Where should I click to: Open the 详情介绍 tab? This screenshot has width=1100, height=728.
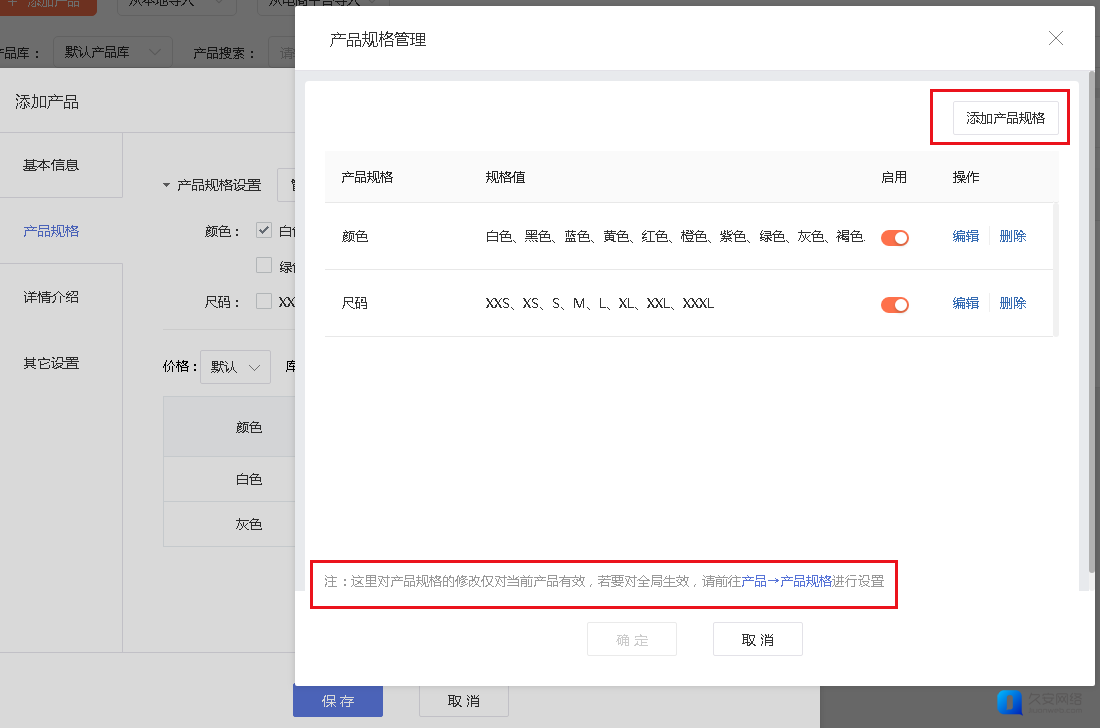(x=51, y=297)
